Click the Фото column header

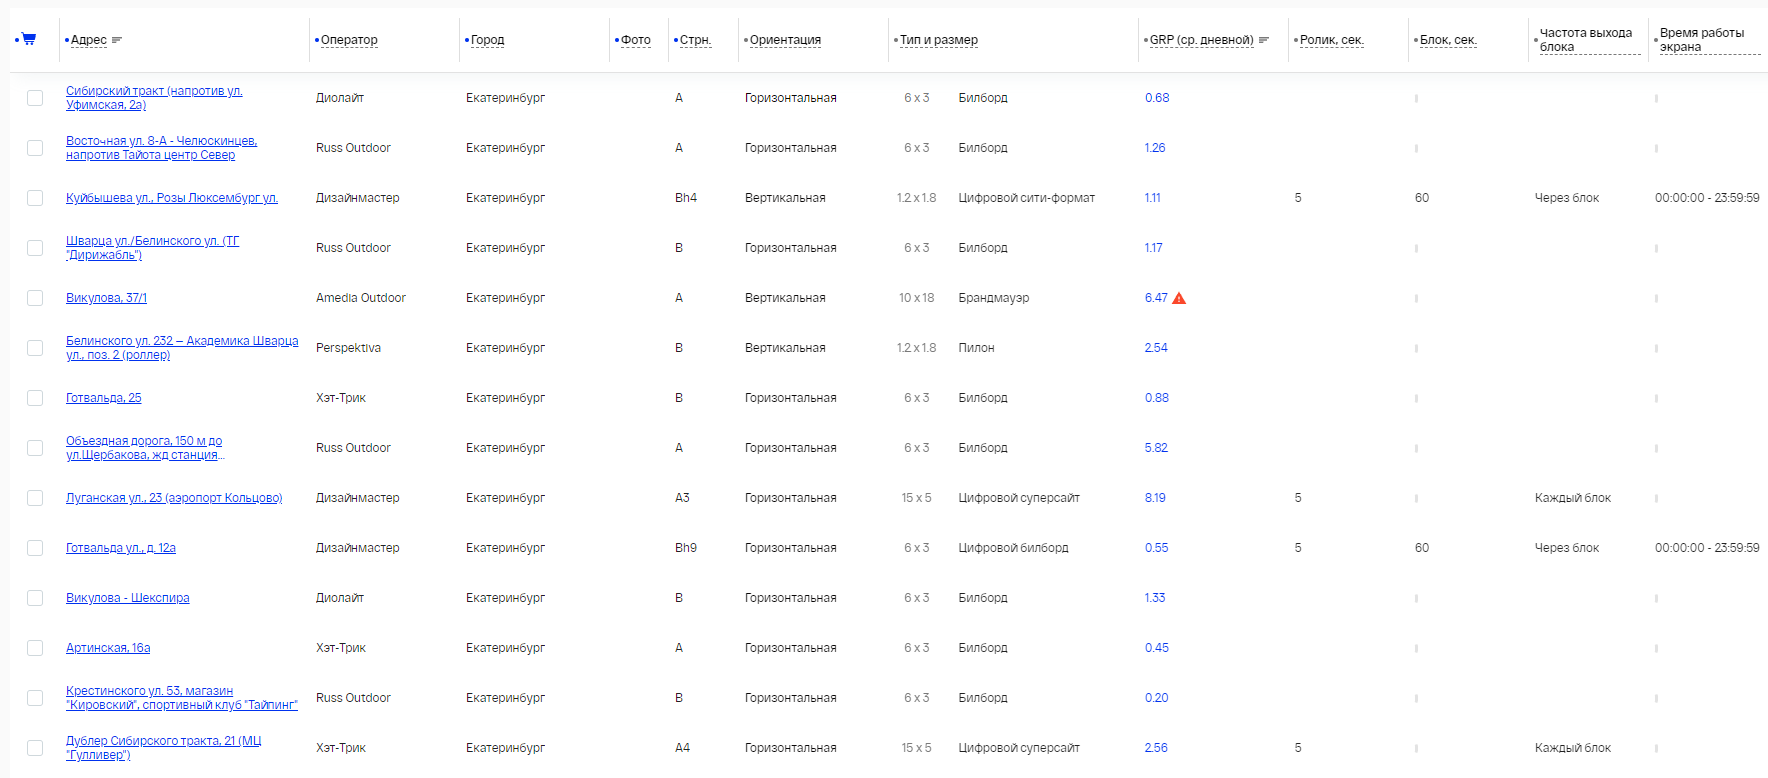(635, 40)
